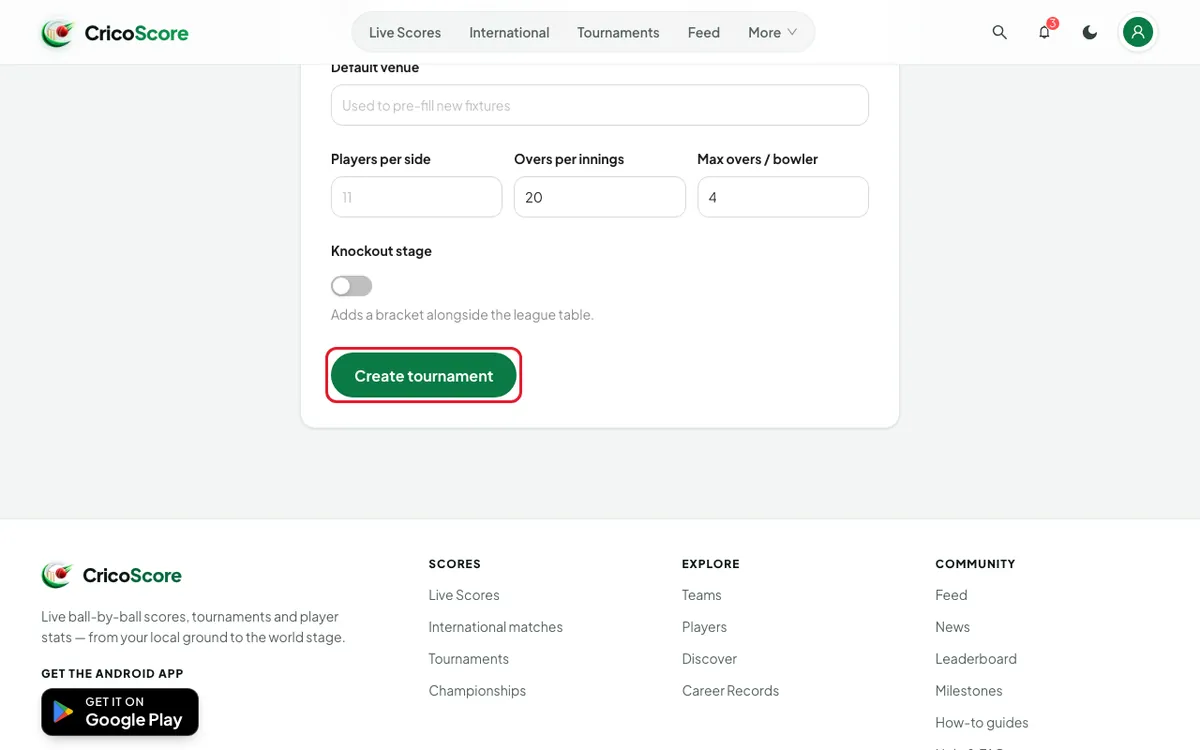Click the footer CricoScore logo
This screenshot has height=750, width=1200.
(x=112, y=575)
